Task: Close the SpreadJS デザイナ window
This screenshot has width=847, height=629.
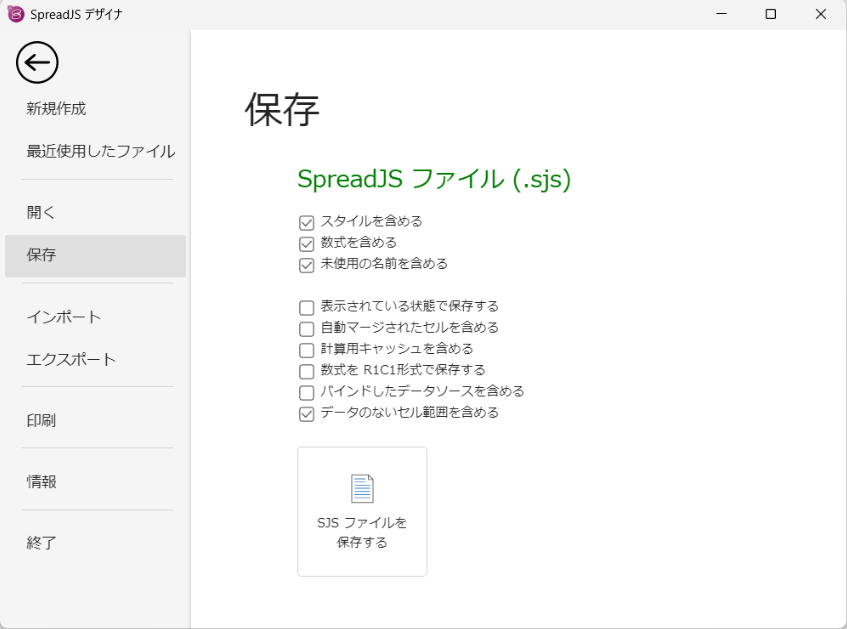Action: pyautogui.click(x=821, y=14)
